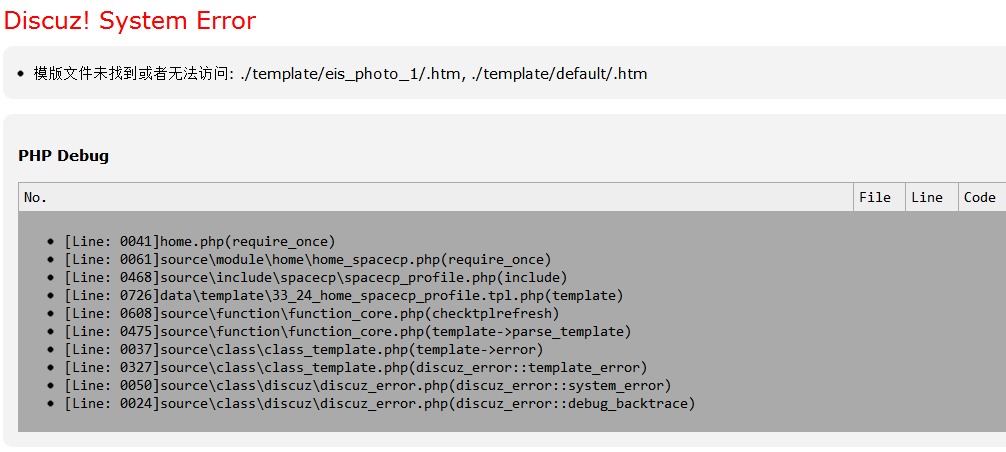Click the Discuz! System Error heading

point(130,21)
